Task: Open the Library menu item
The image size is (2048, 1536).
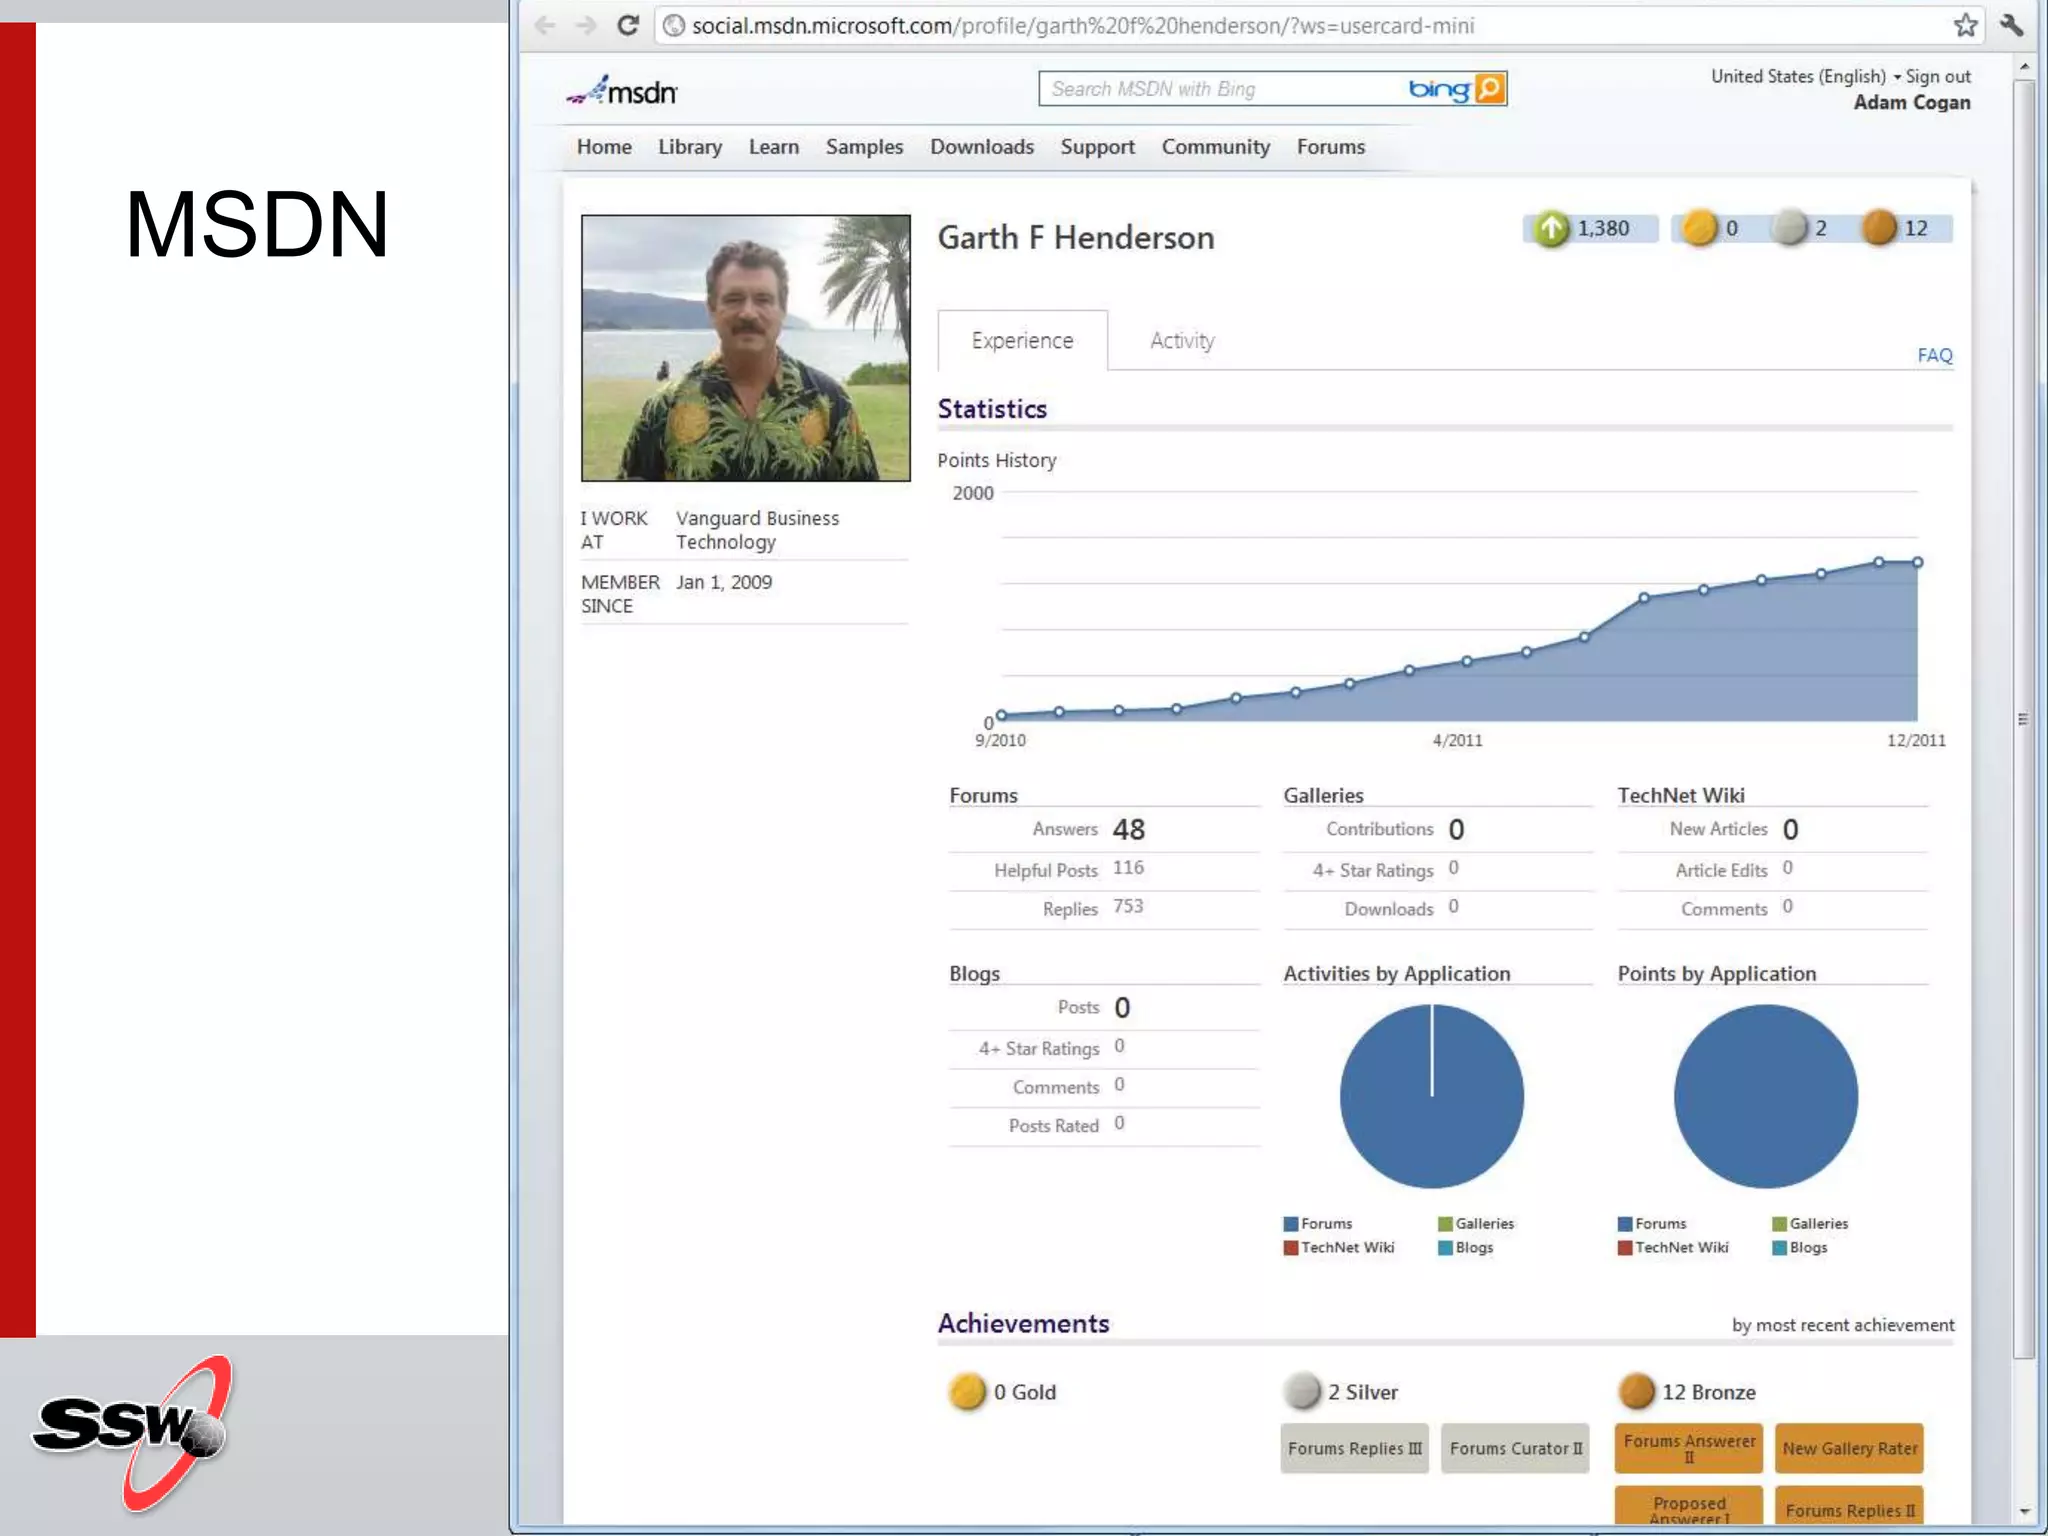Action: (x=690, y=147)
